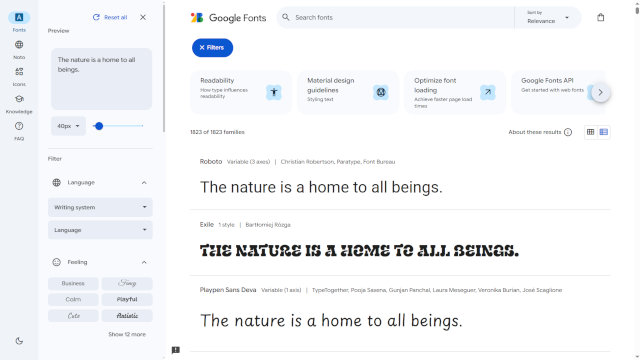Click the Language globe icon

pyautogui.click(x=57, y=182)
